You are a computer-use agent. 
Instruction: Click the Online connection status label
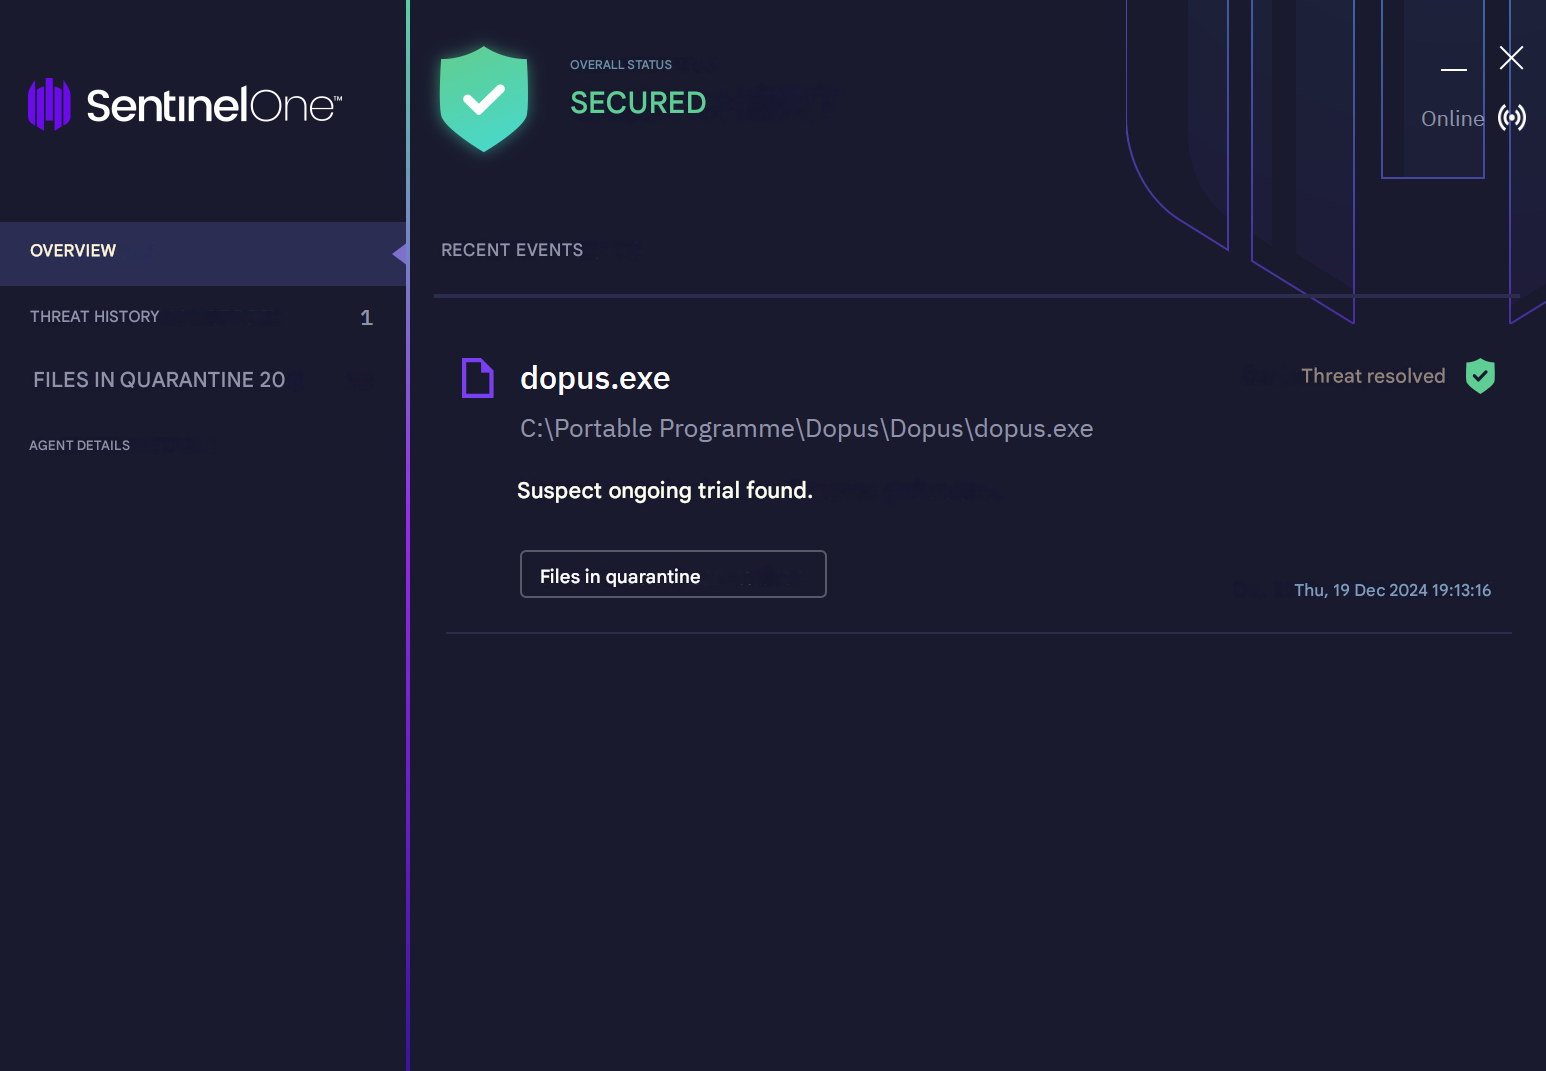click(x=1453, y=118)
